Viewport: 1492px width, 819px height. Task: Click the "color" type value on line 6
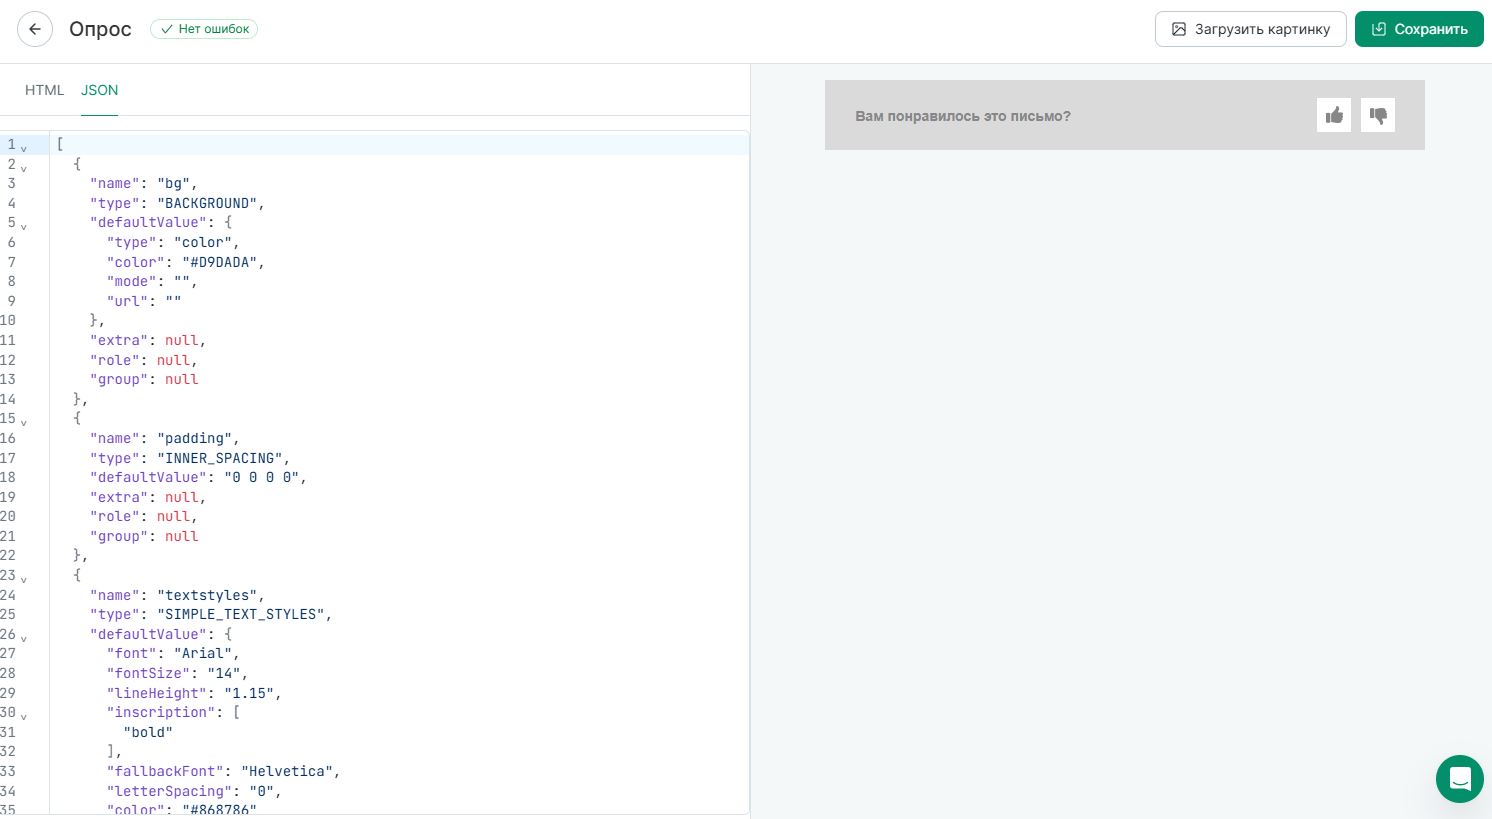pos(203,242)
